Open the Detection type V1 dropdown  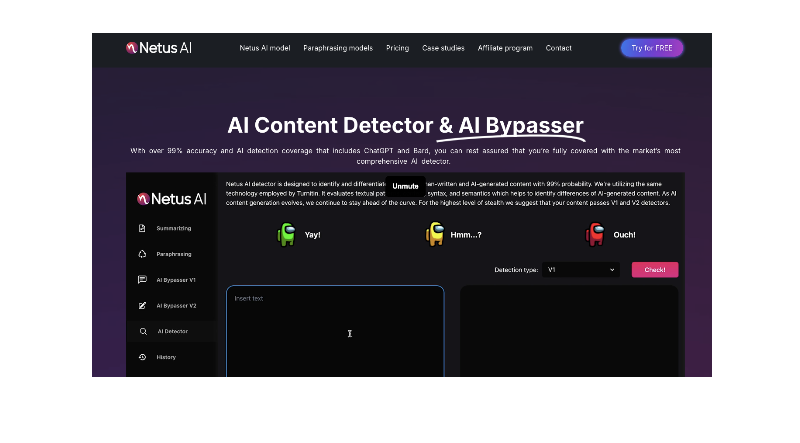coord(581,269)
